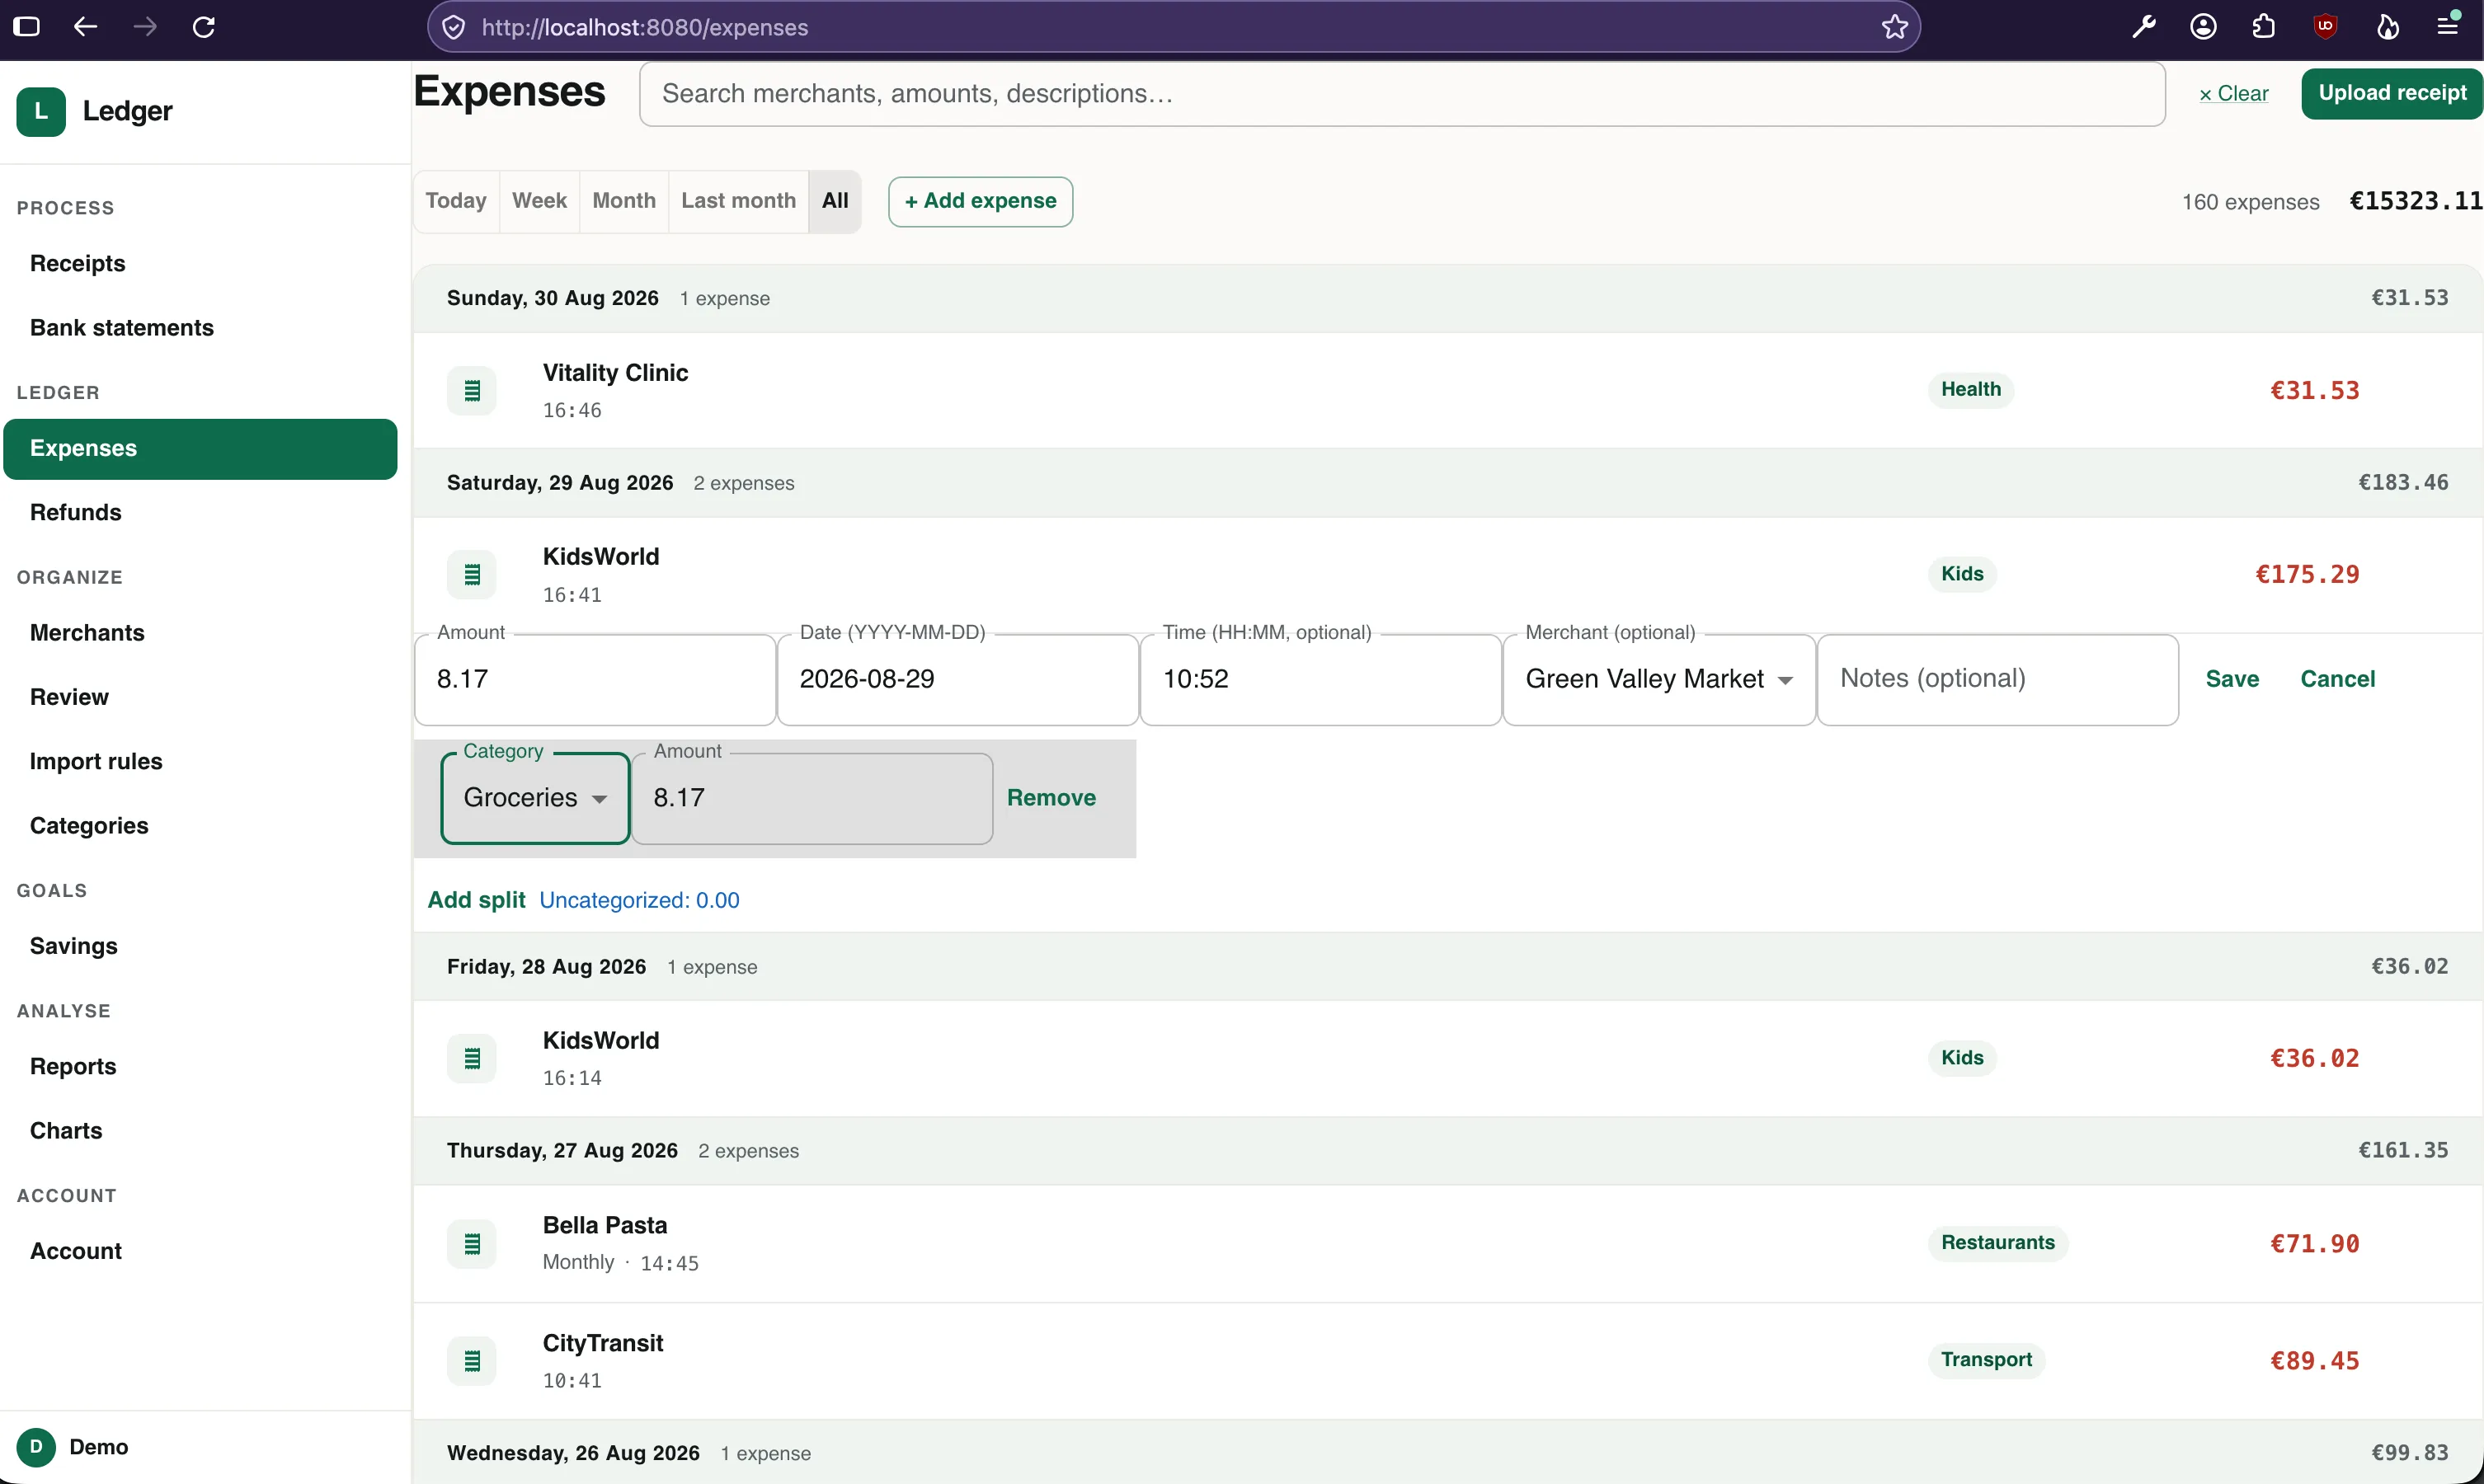Open the Merchants page
This screenshot has width=2484, height=1484.
tap(200, 633)
